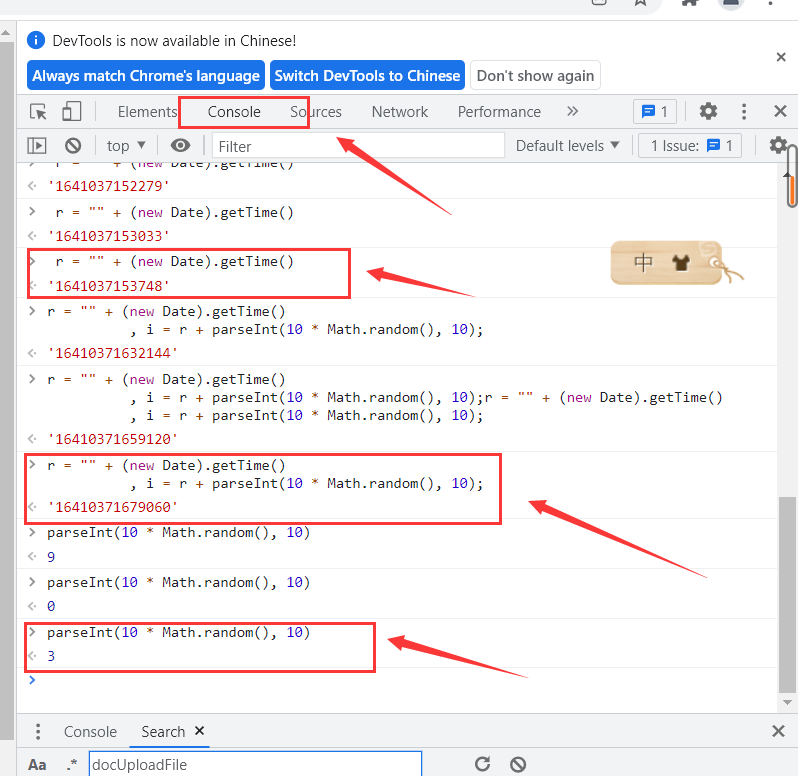The height and width of the screenshot is (776, 798).
Task: Open the DevTools three-dot customize menu
Action: [x=744, y=111]
